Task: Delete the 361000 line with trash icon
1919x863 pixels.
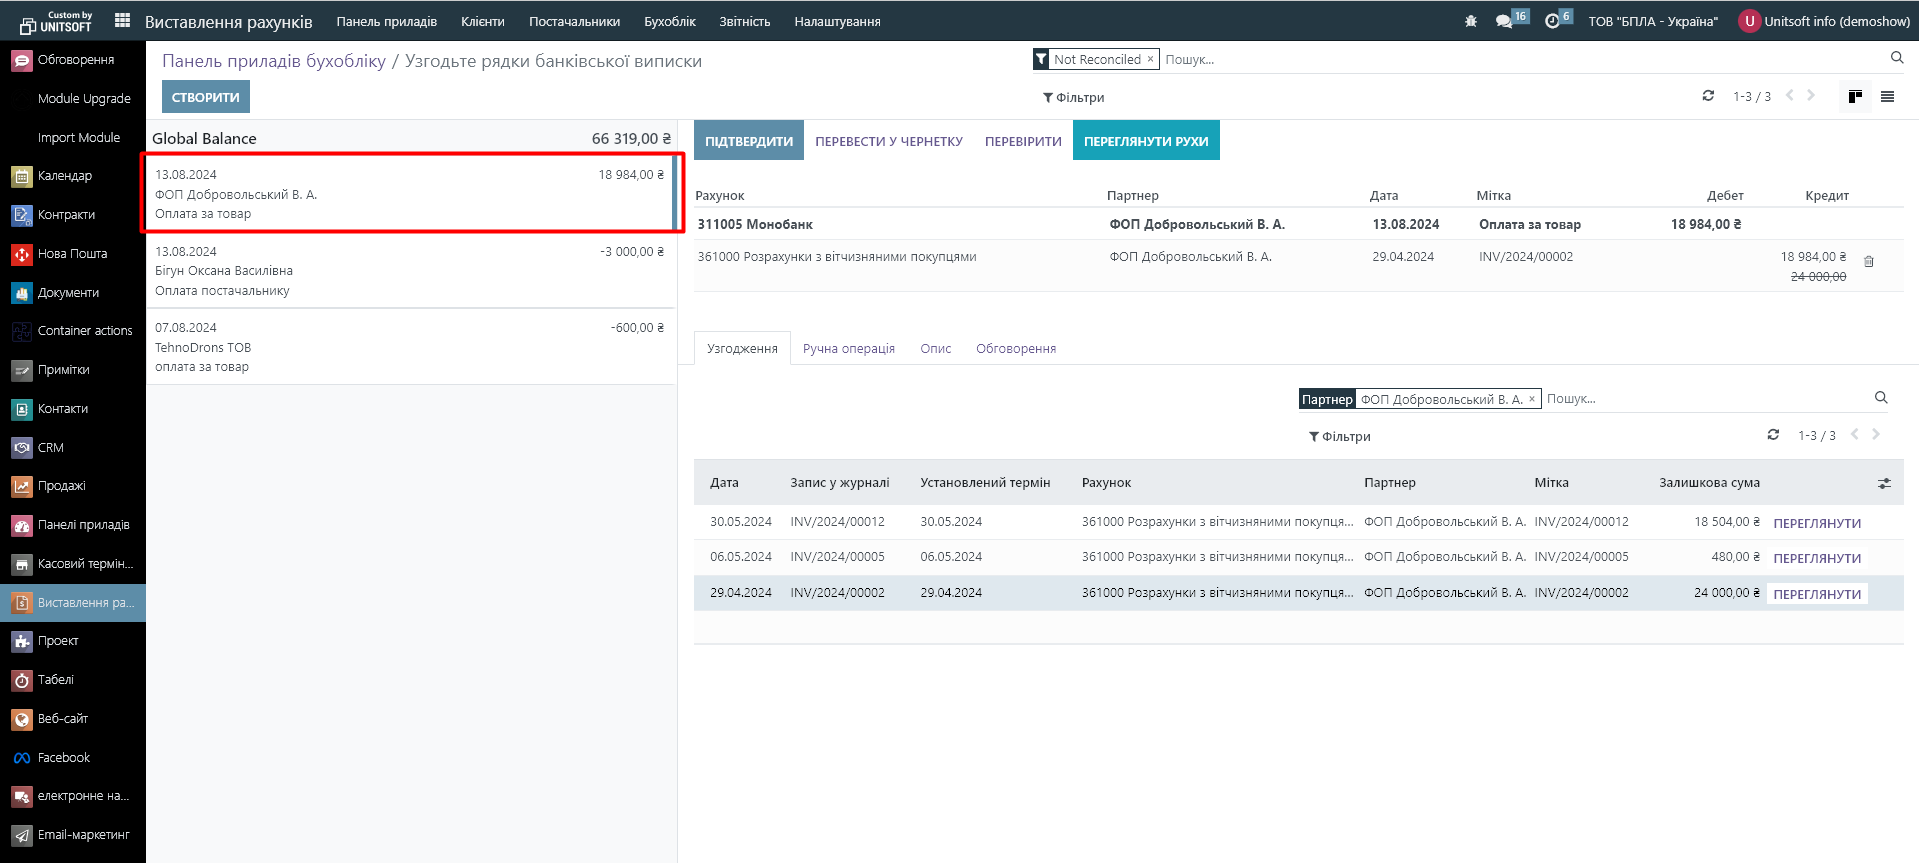Action: [x=1868, y=262]
